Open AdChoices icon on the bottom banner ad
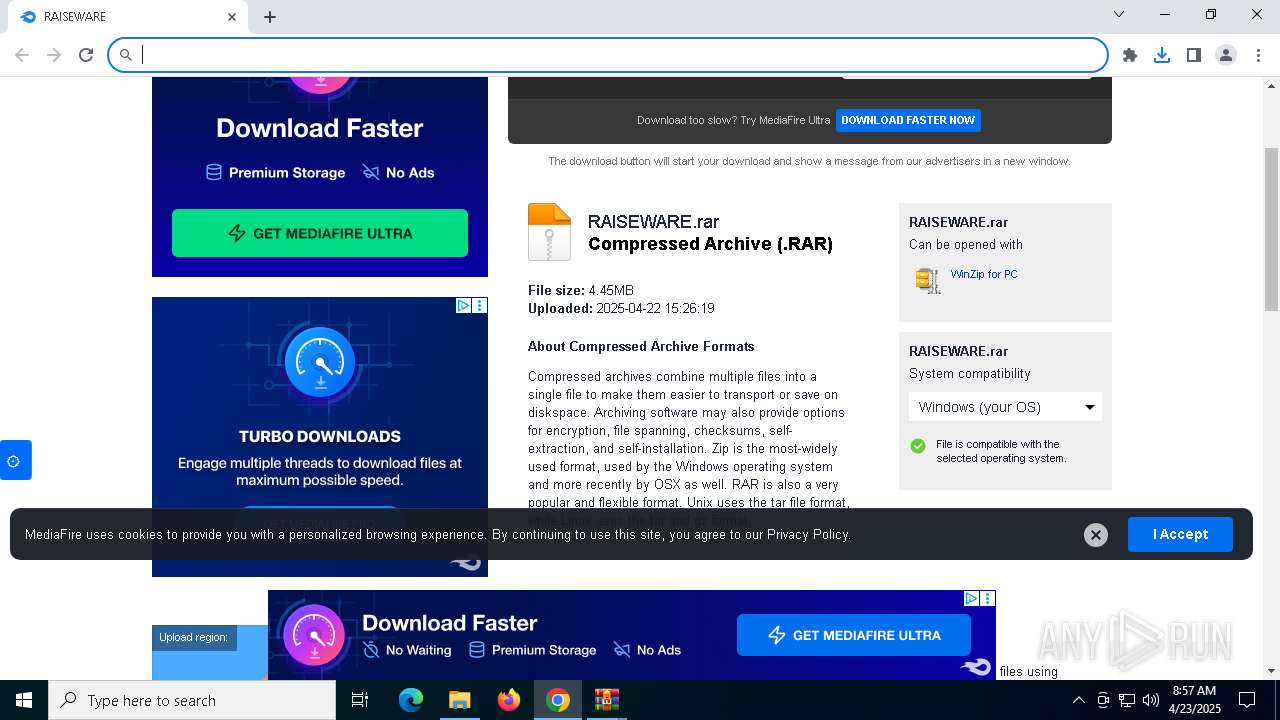The image size is (1280, 720). (971, 598)
